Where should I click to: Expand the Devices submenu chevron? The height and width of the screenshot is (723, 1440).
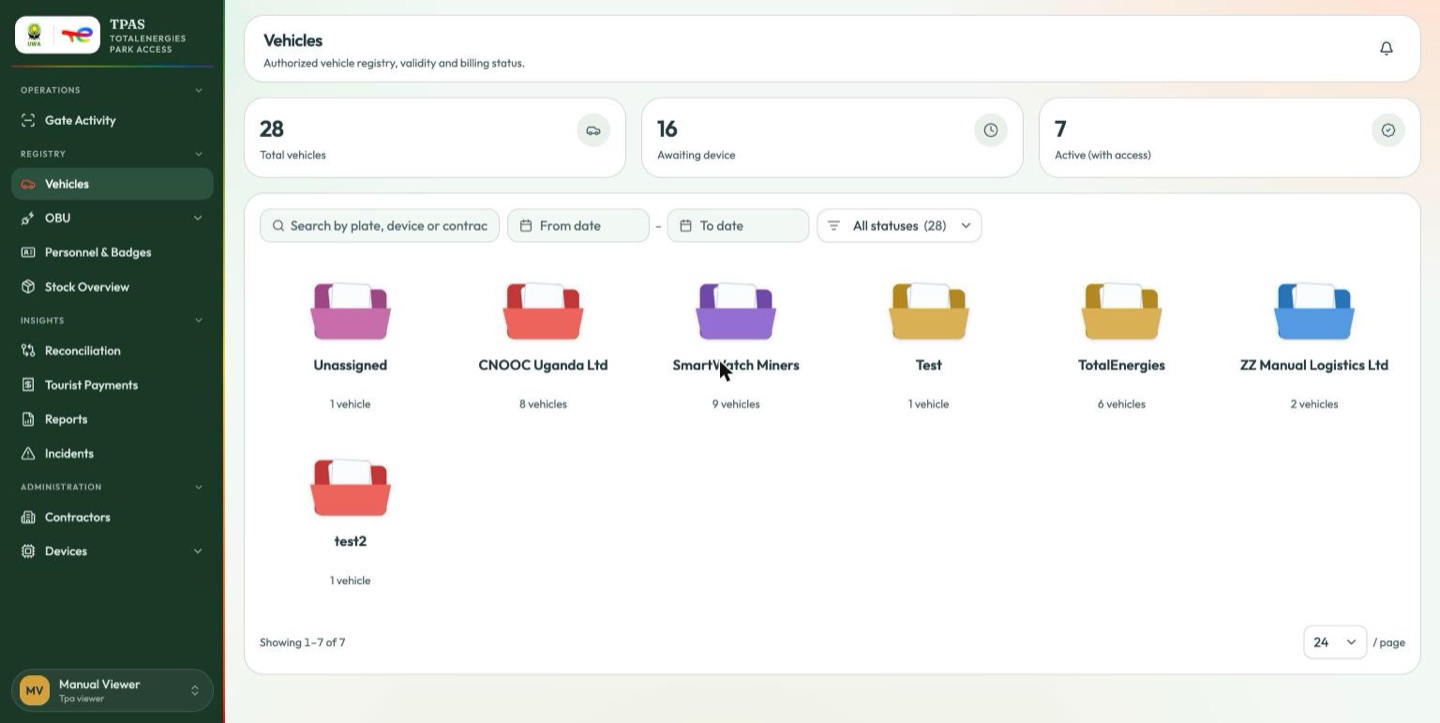tap(198, 551)
